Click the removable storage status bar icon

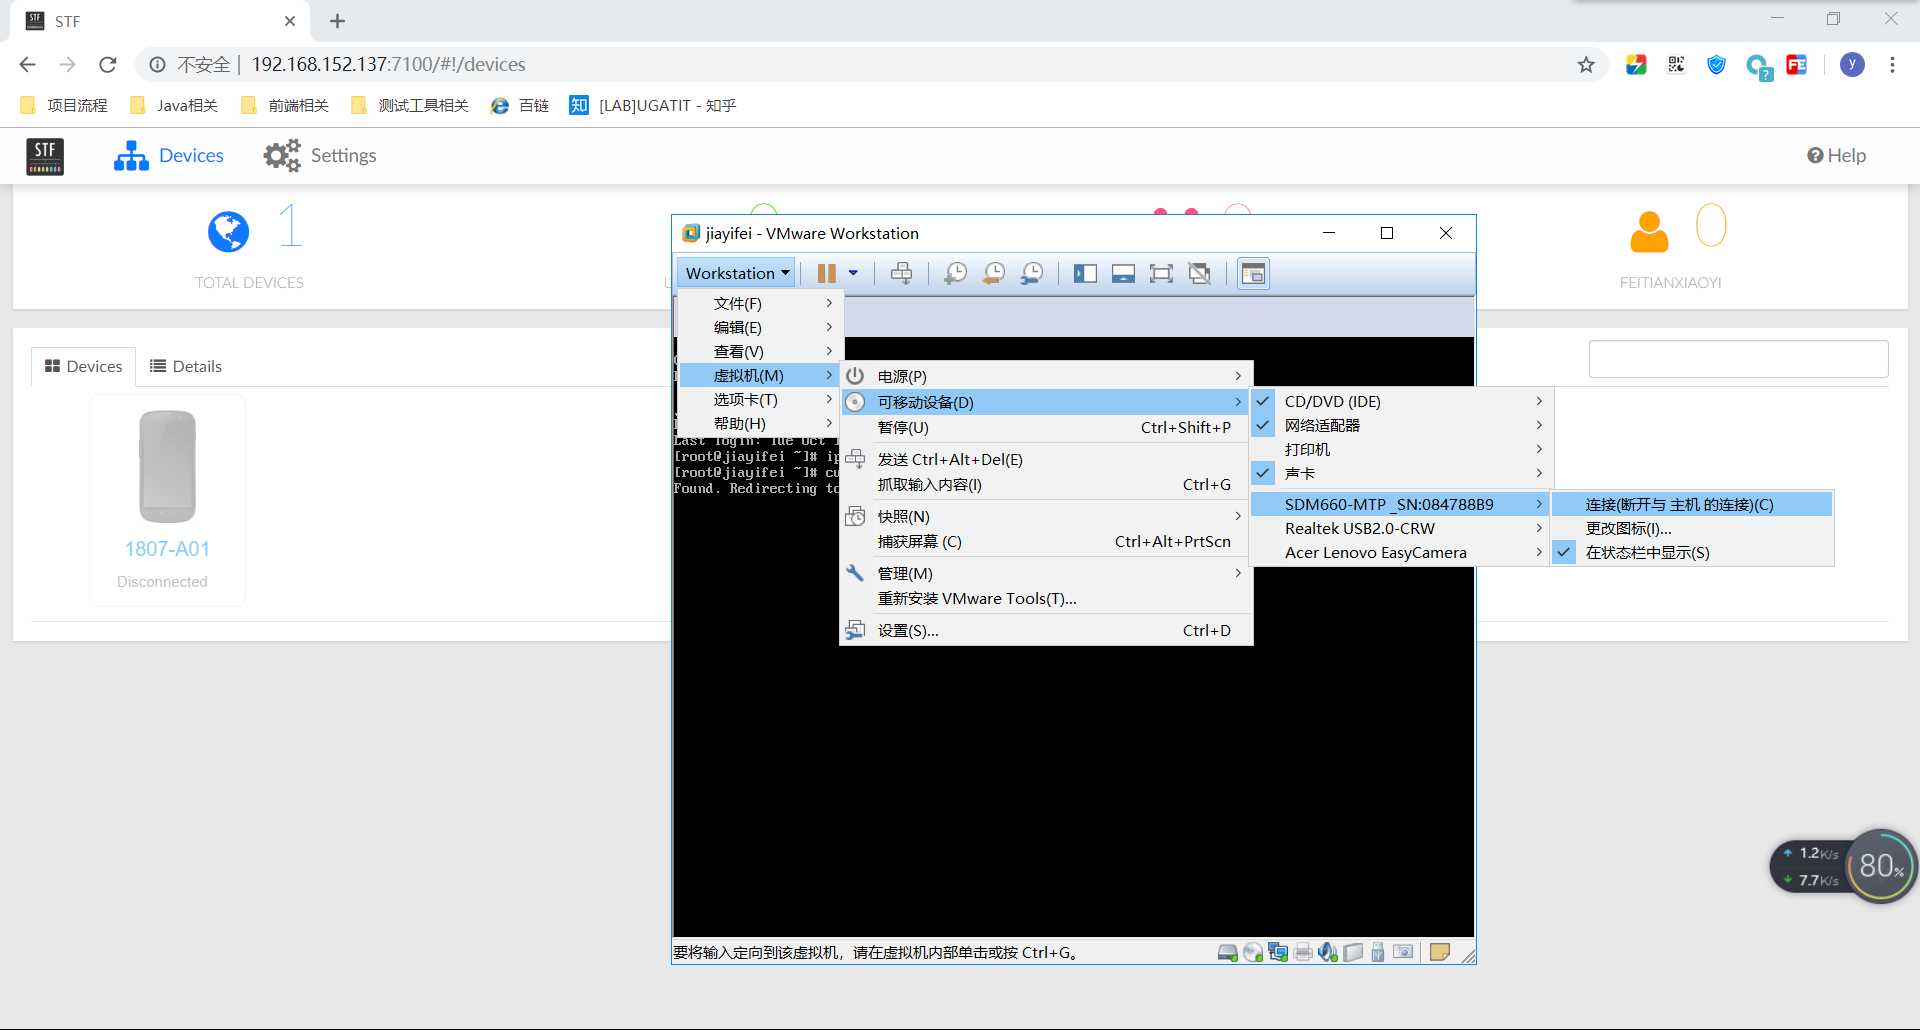pyautogui.click(x=1353, y=952)
